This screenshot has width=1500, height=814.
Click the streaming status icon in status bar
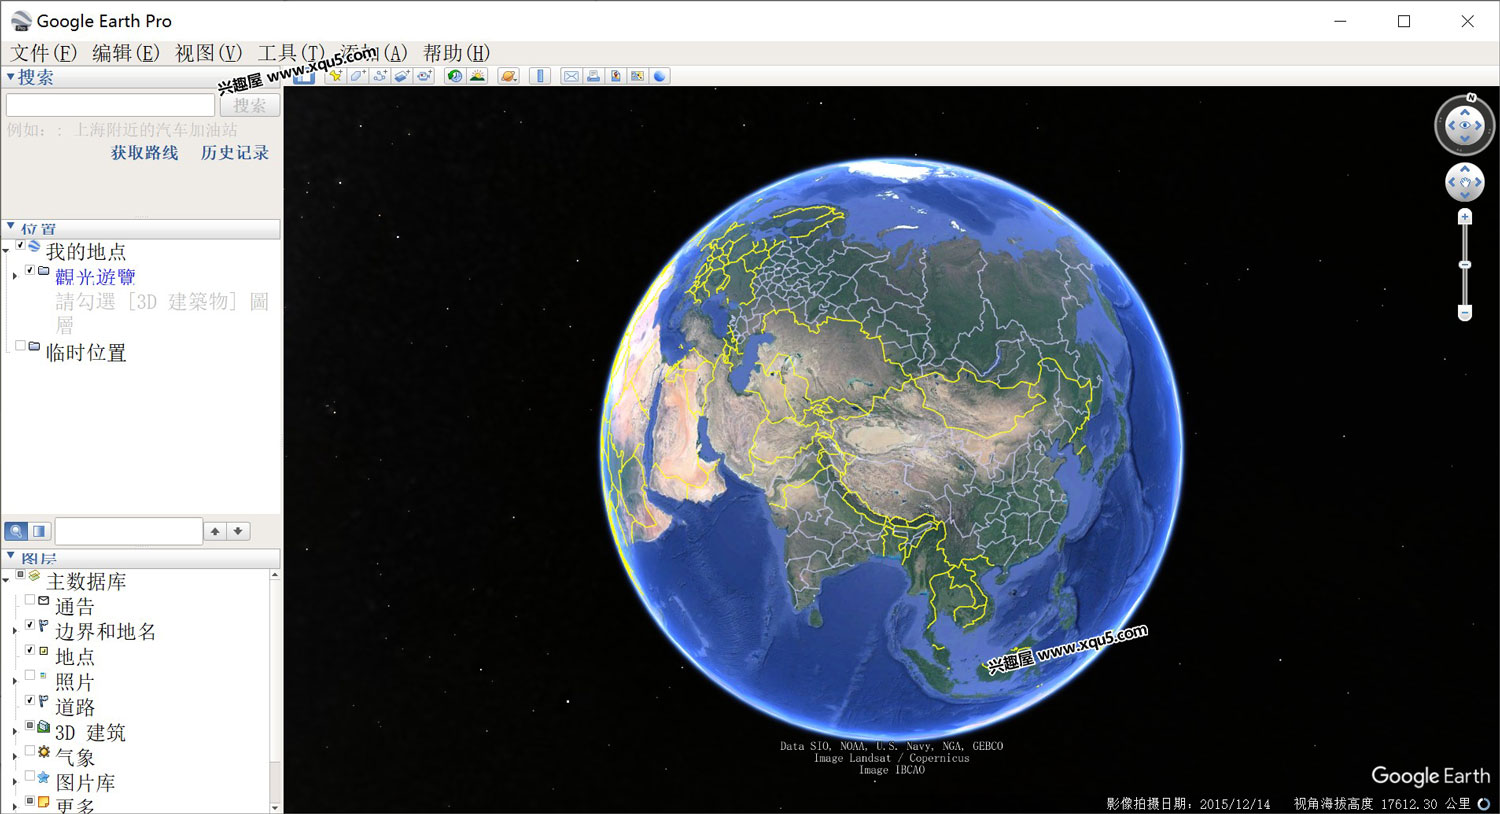click(x=1484, y=804)
